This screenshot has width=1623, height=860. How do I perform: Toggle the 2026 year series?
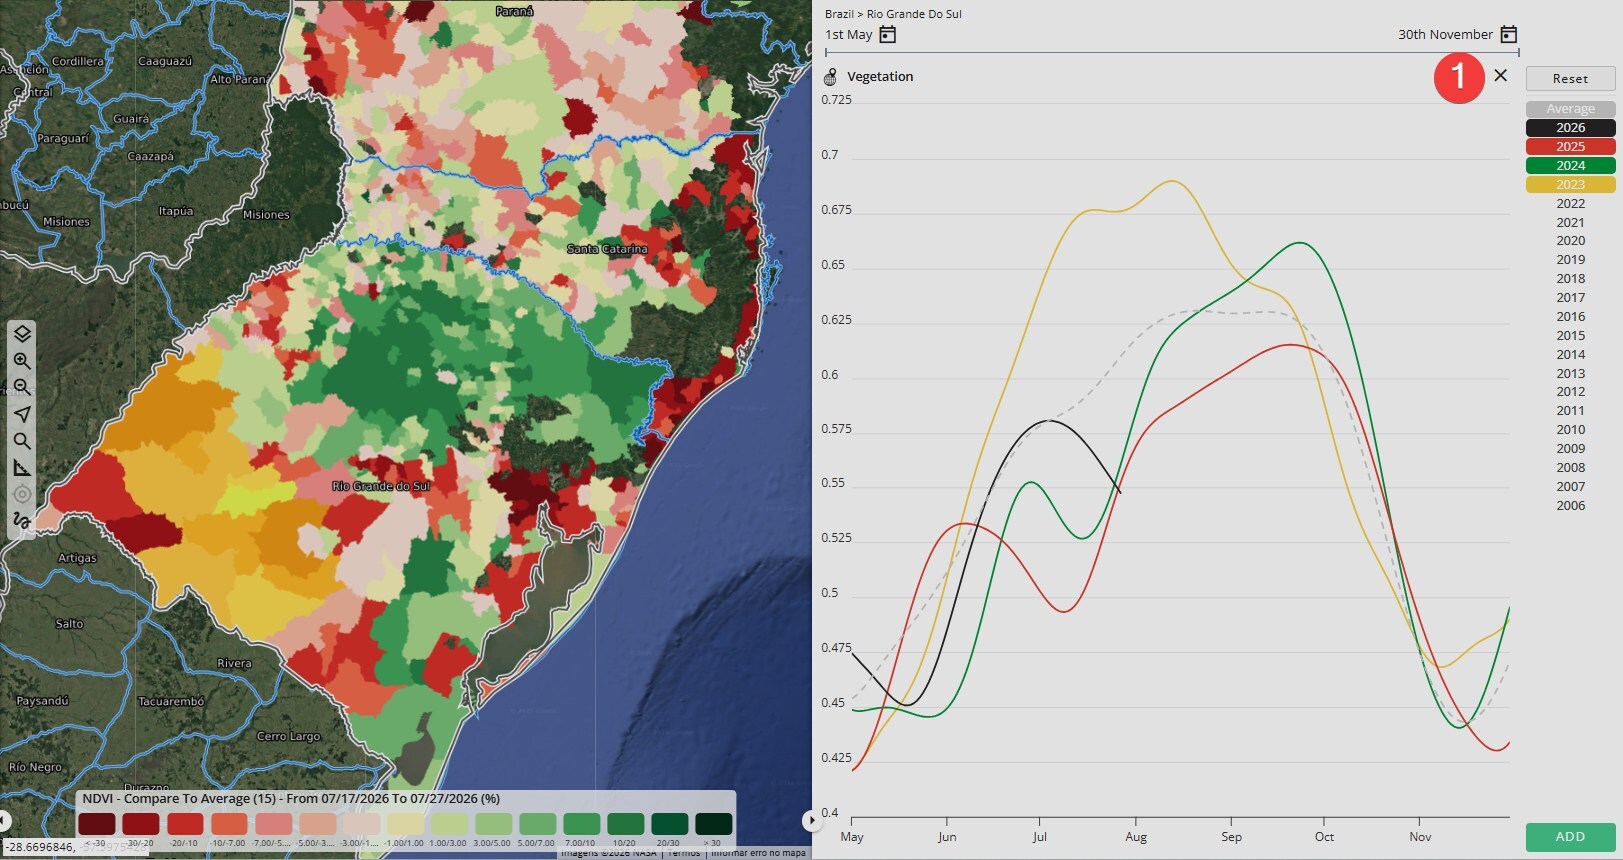1570,128
